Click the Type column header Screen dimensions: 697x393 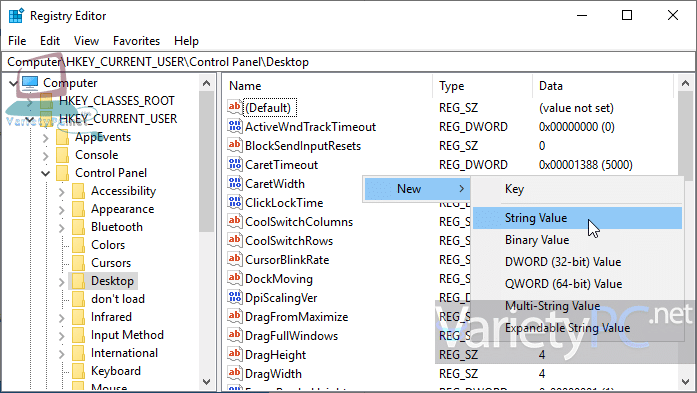pyautogui.click(x=483, y=86)
